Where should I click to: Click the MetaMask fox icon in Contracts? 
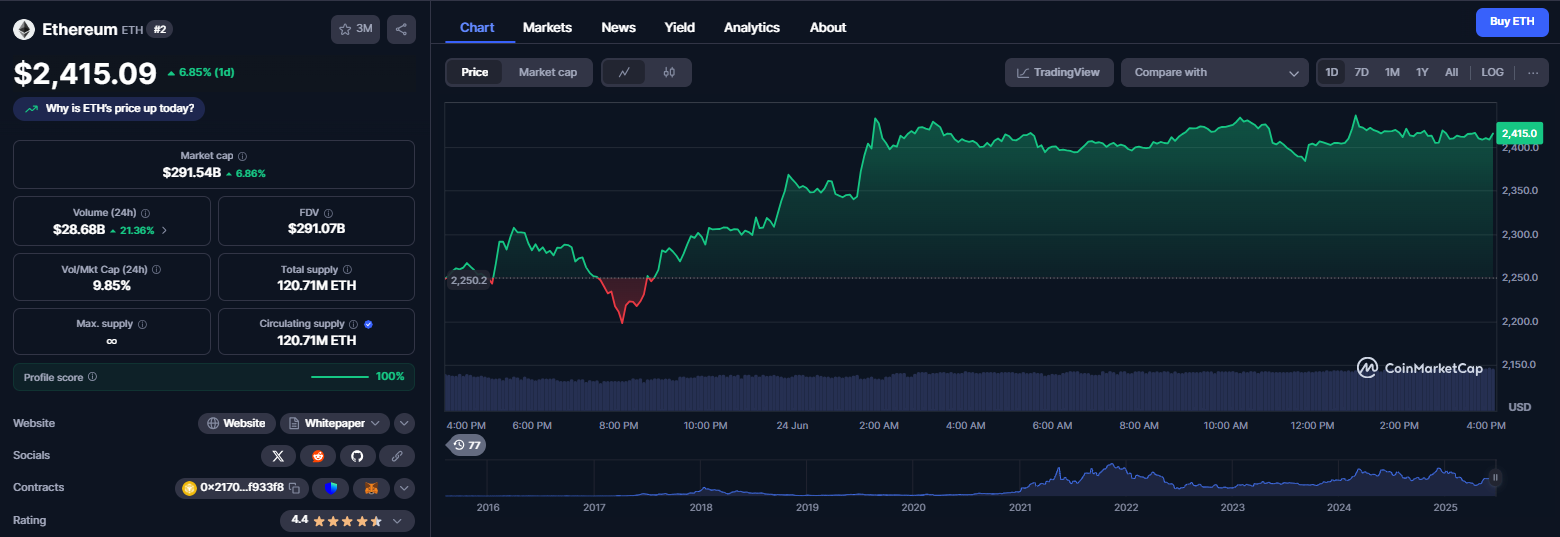pyautogui.click(x=371, y=488)
